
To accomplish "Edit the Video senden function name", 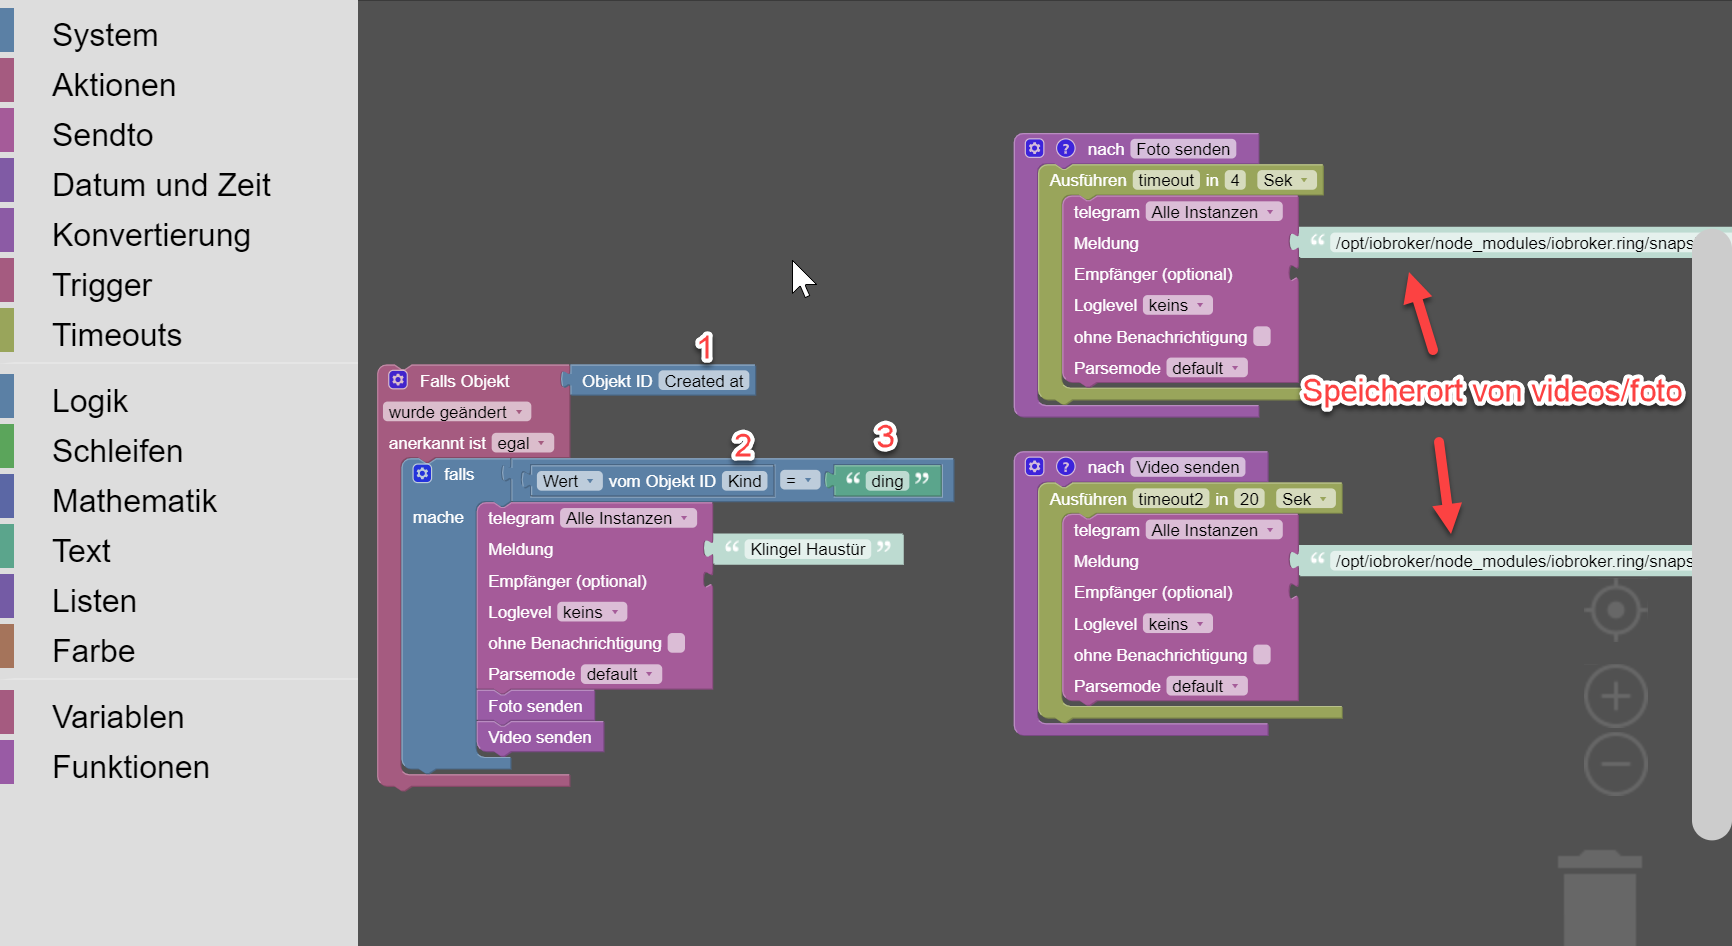I will [x=1188, y=467].
